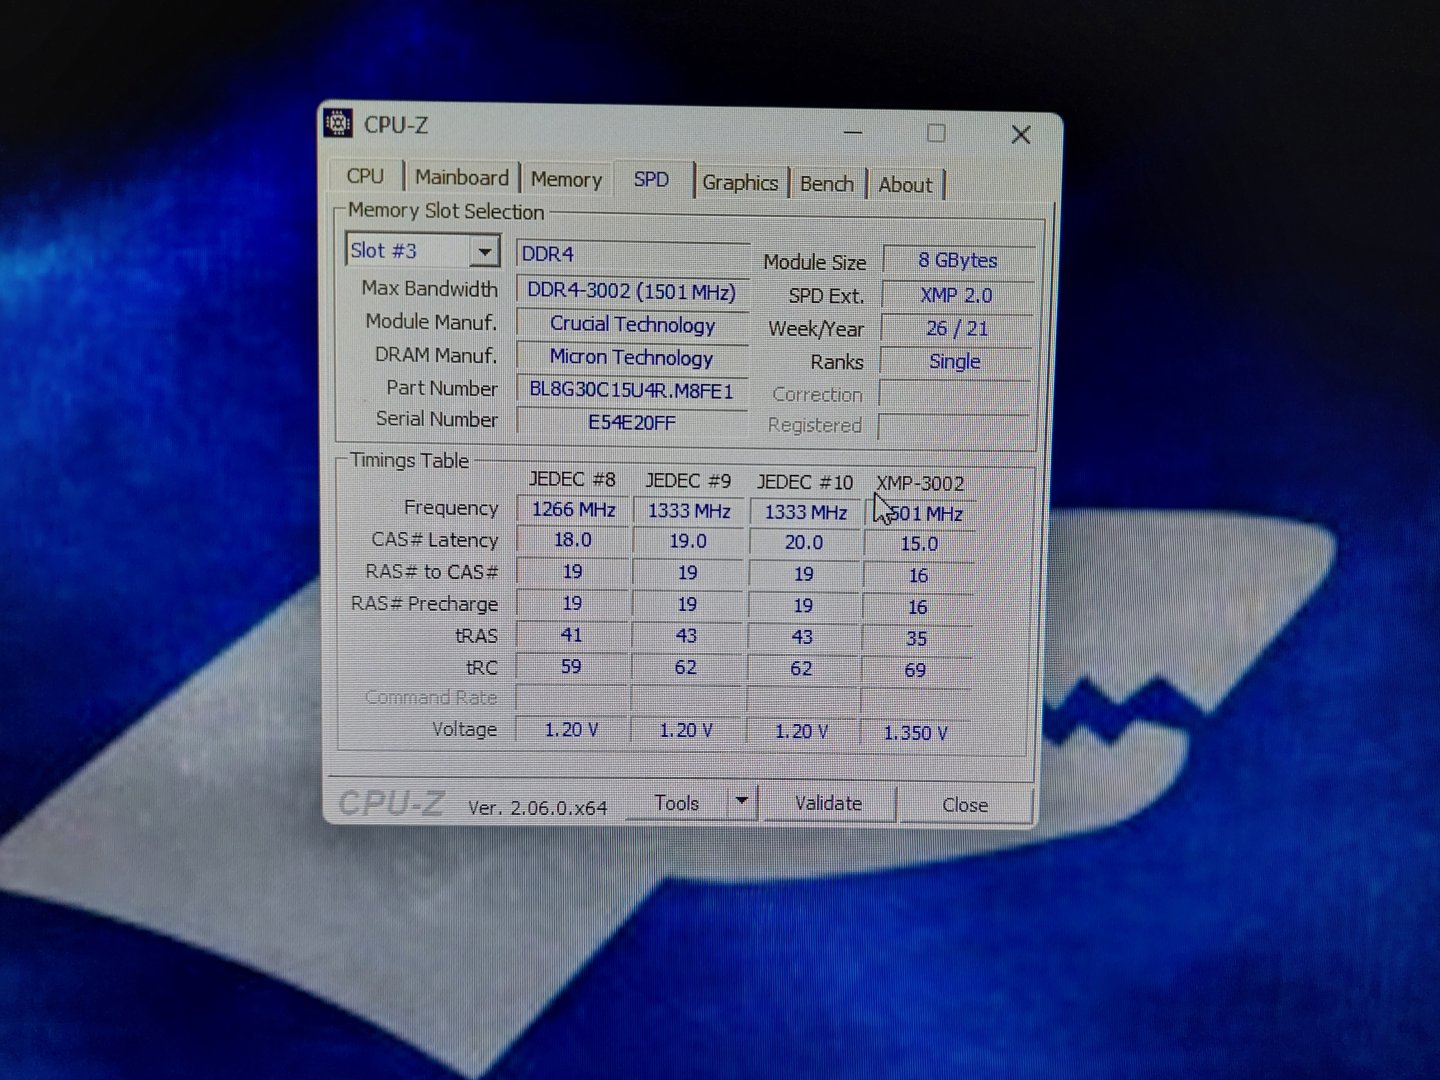Switch to the Mainboard tab
This screenshot has height=1080, width=1440.
coord(461,177)
